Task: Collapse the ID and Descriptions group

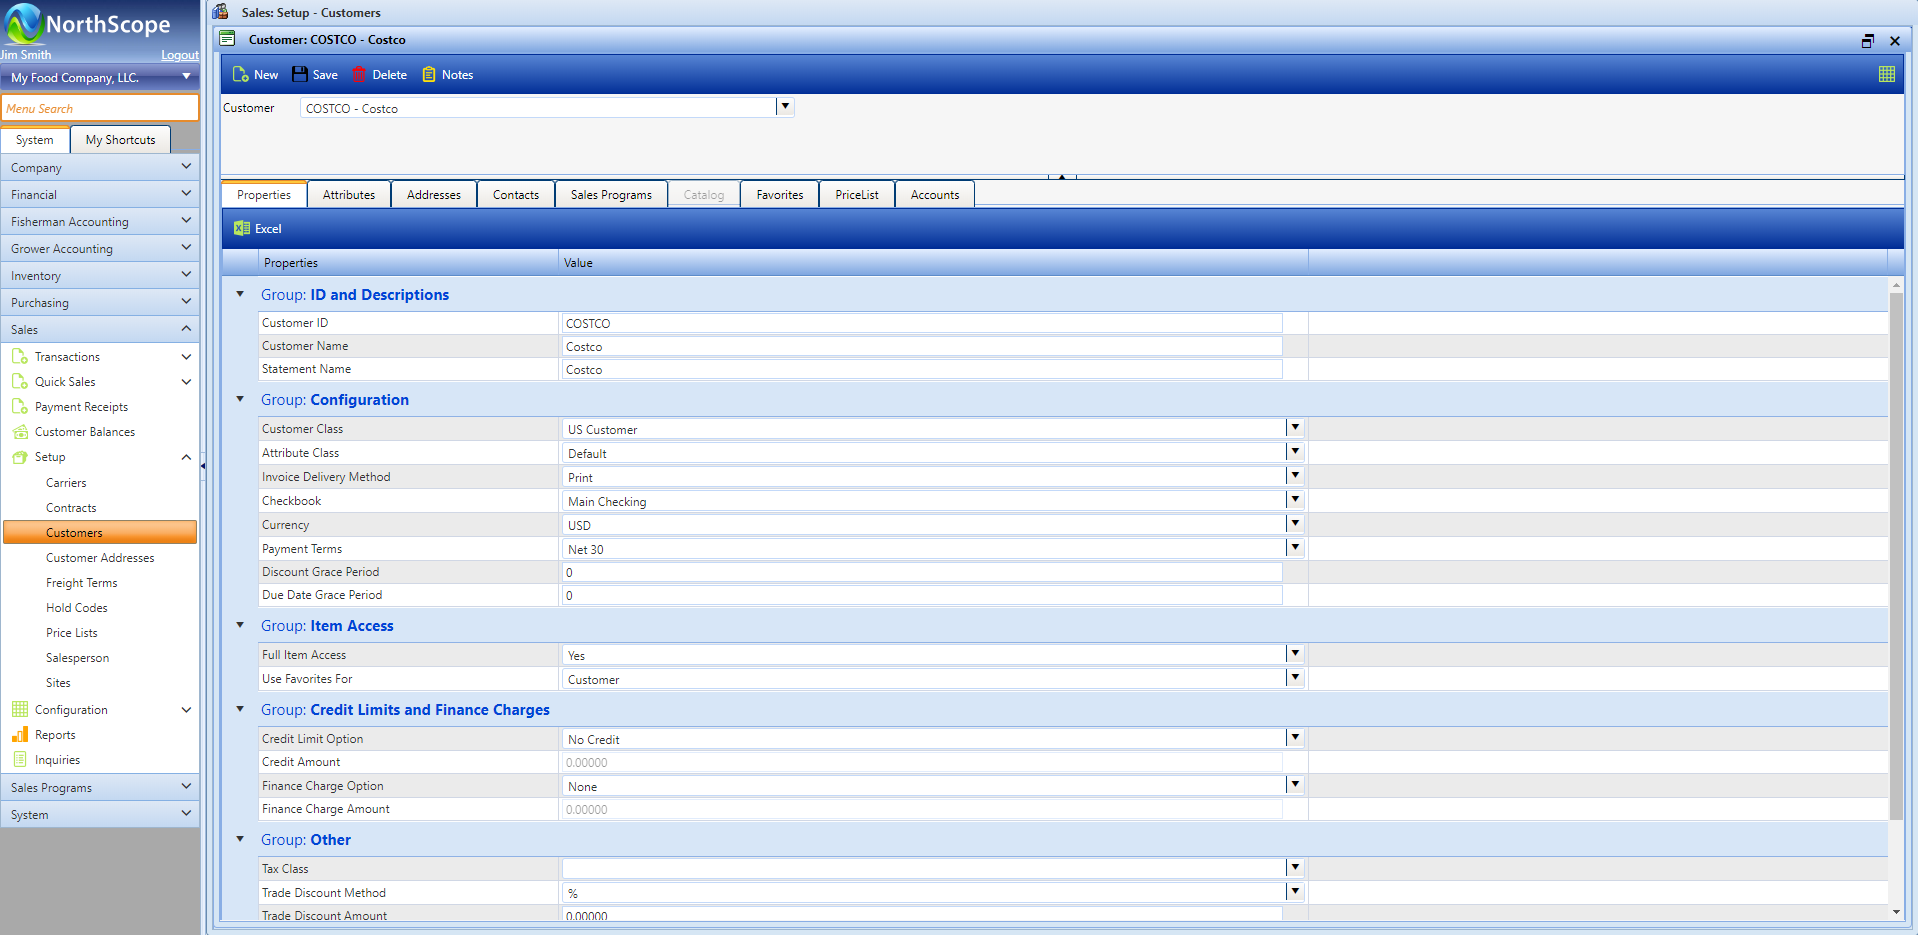Action: (240, 294)
